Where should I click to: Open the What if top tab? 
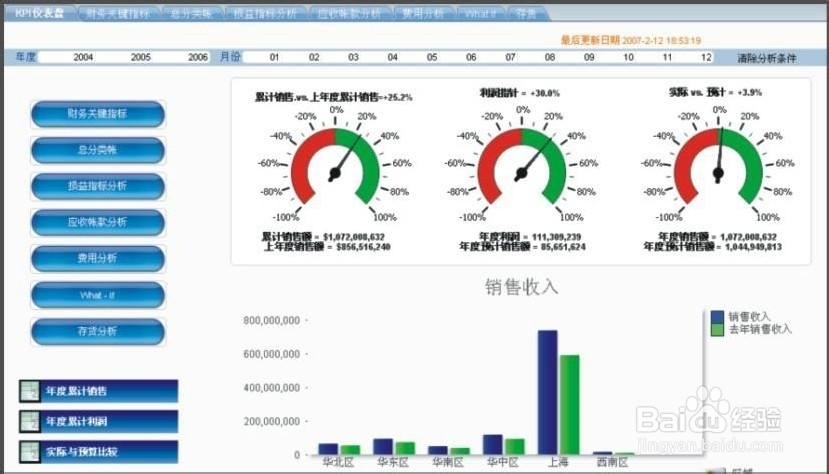[480, 14]
